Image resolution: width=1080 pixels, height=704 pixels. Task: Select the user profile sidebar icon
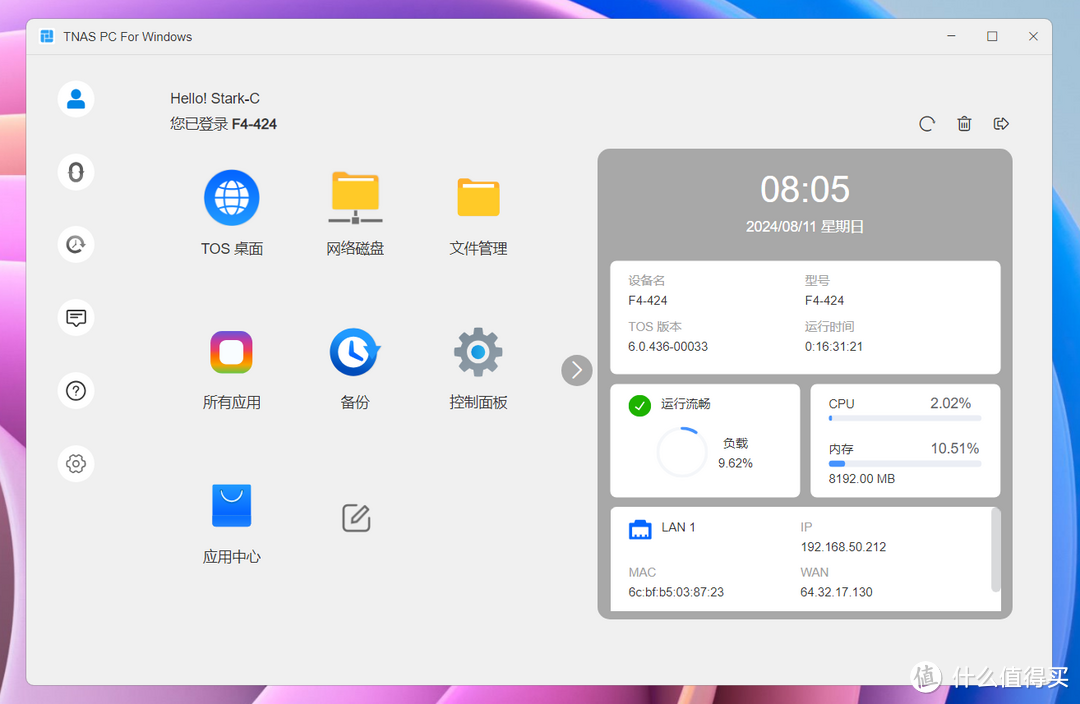tap(76, 99)
